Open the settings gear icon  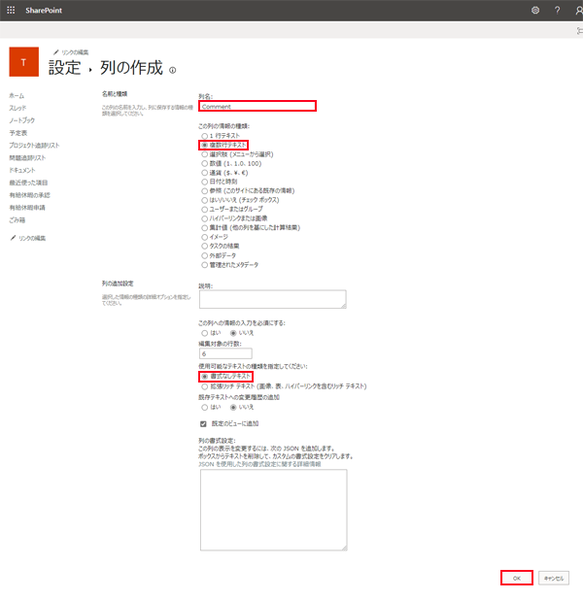click(535, 10)
